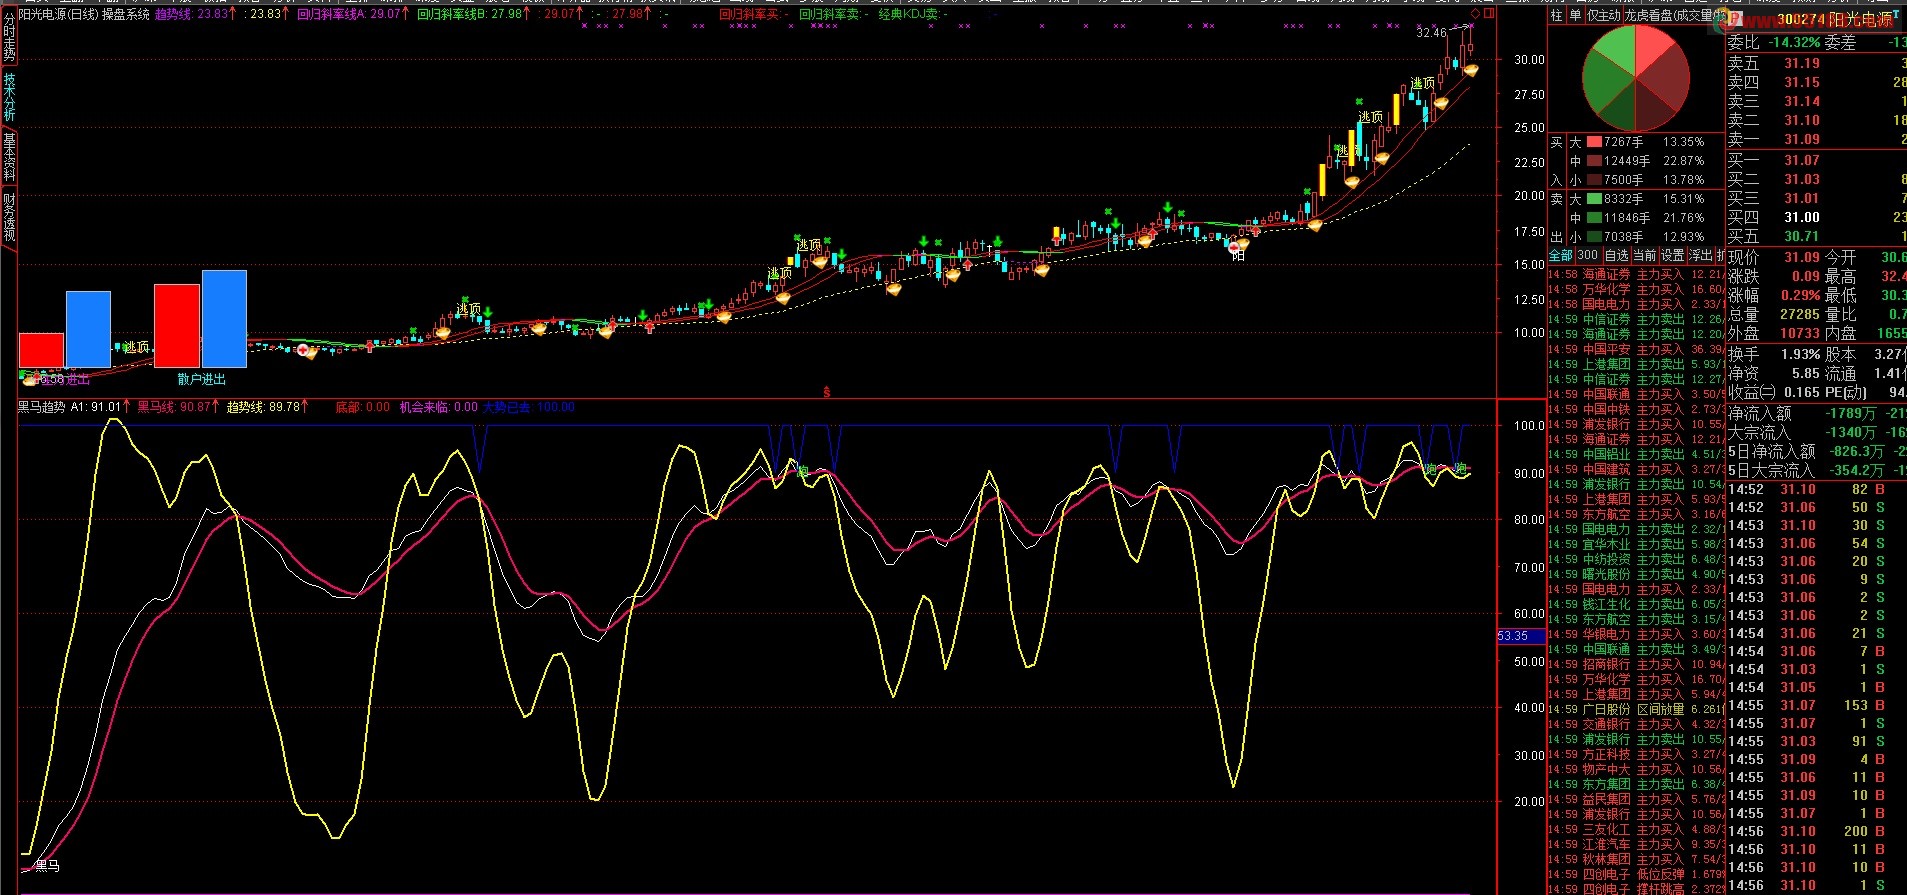Click the pie chart of buy and sell volumes
This screenshot has width=1907, height=895.
[x=1635, y=78]
